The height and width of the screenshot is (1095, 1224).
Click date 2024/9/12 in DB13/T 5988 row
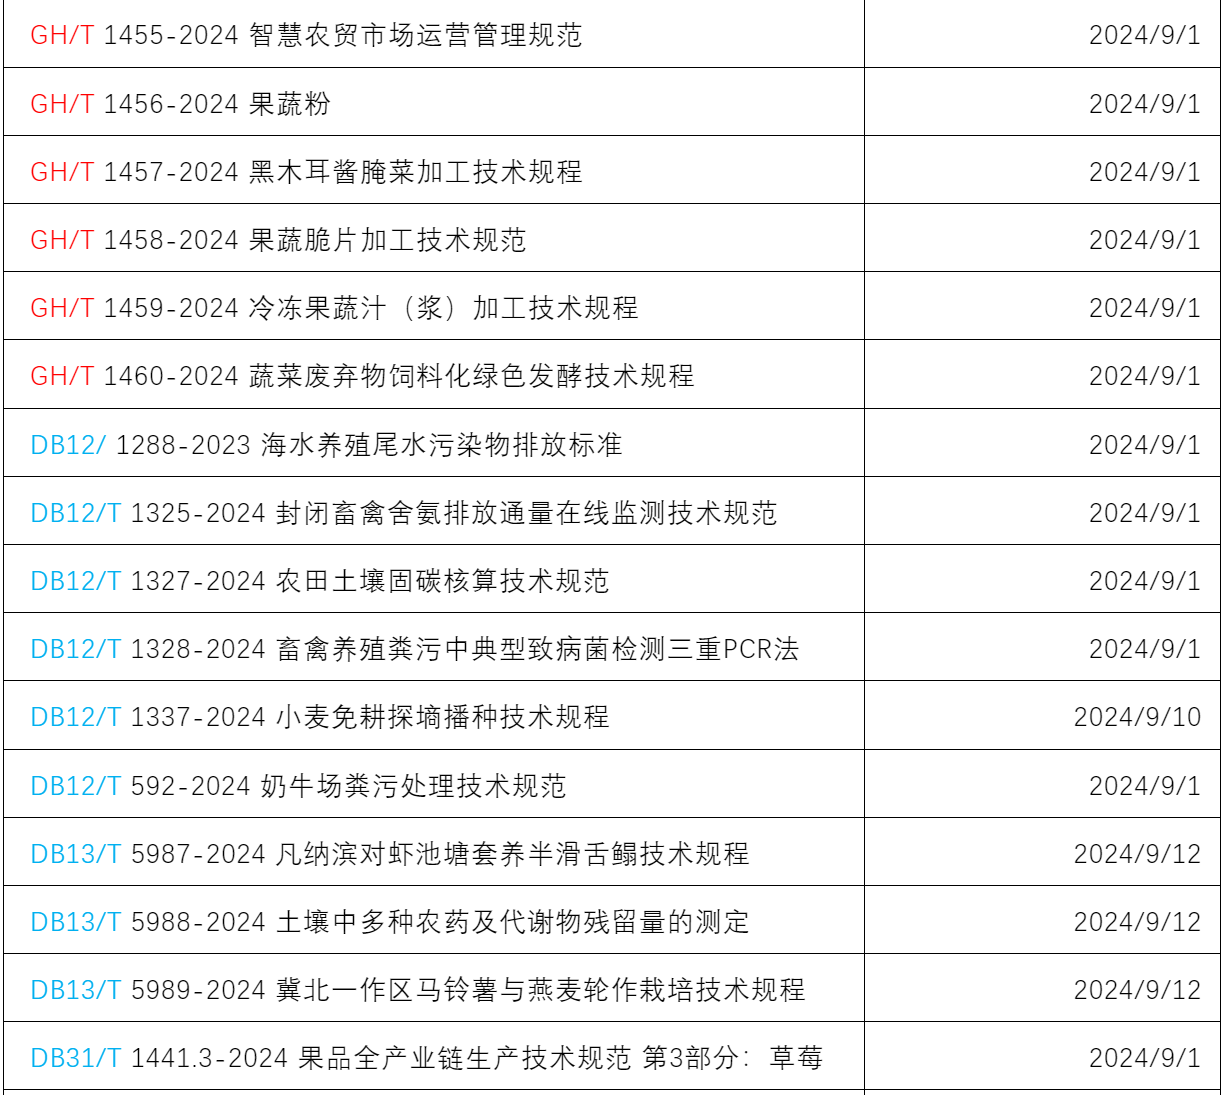[x=1137, y=922]
